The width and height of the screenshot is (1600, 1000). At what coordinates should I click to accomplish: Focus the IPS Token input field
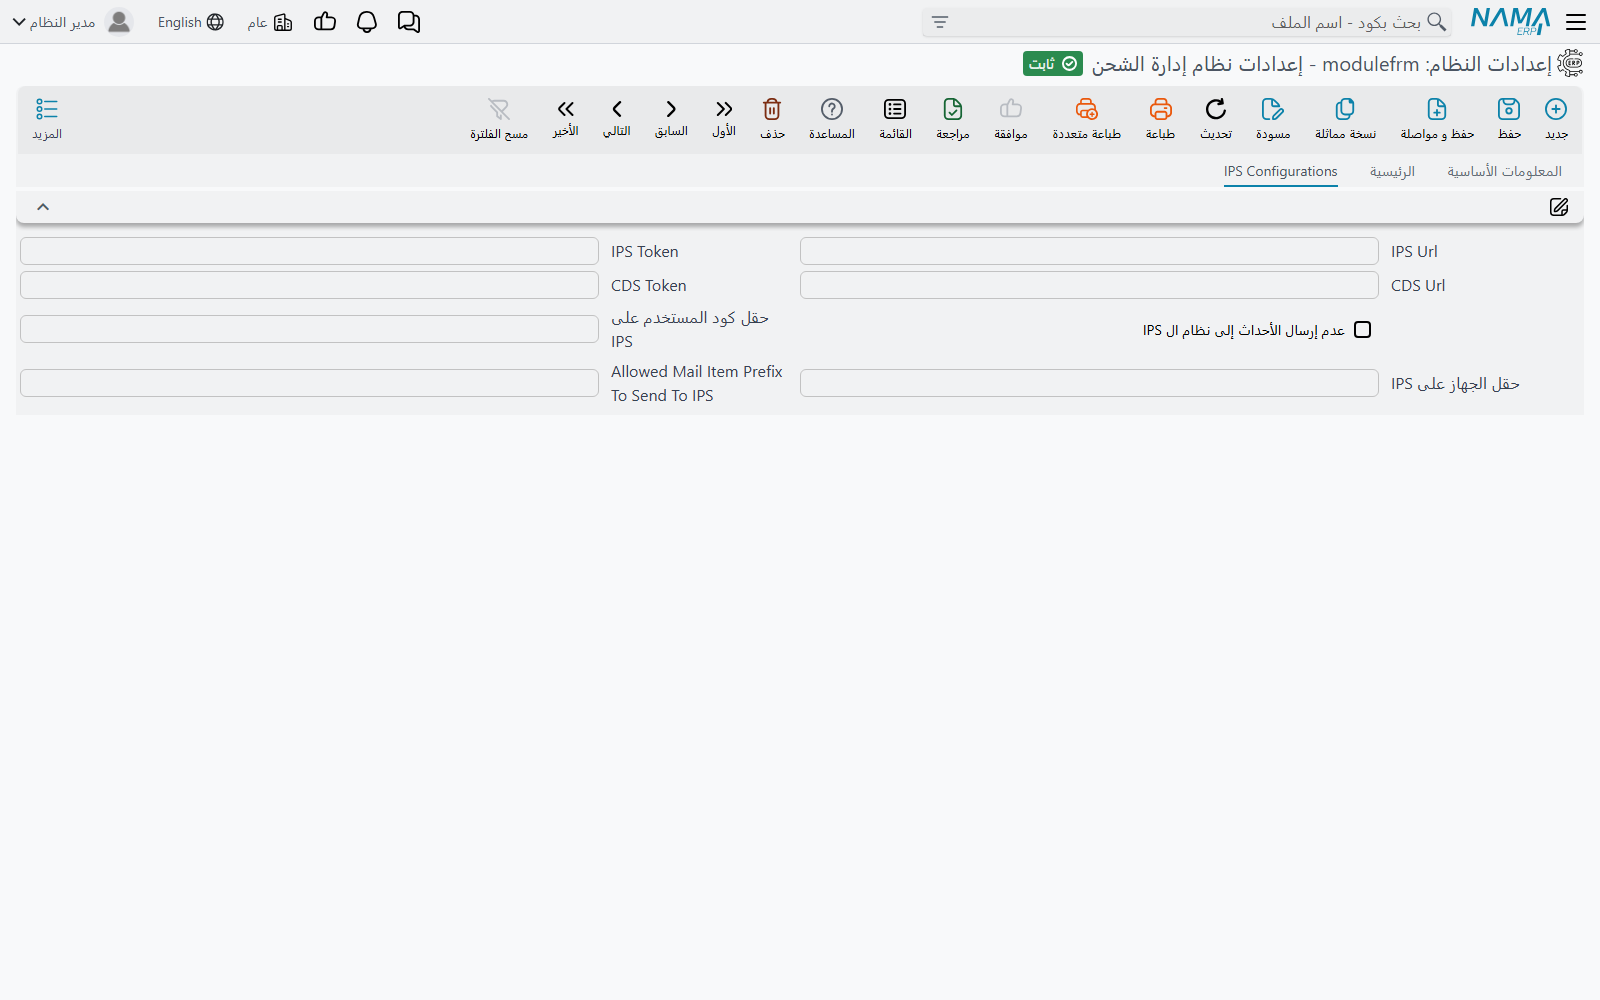tap(309, 251)
